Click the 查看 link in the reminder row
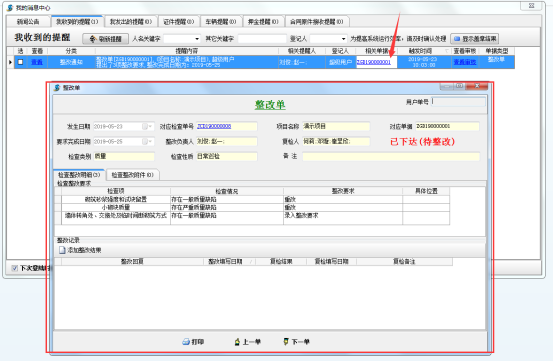 click(37, 62)
